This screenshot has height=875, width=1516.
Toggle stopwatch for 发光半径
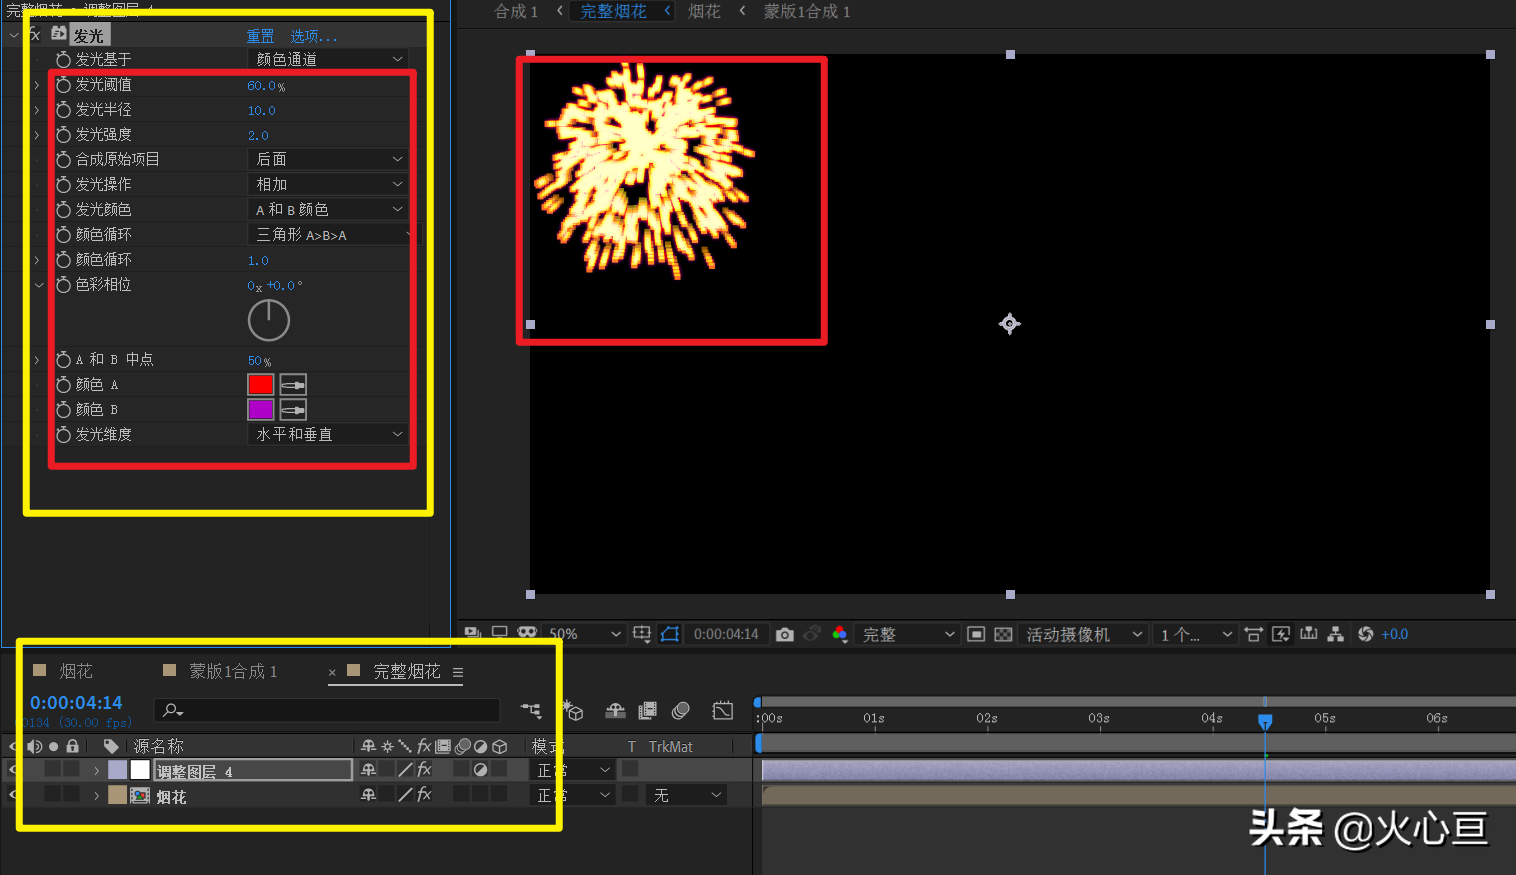pos(64,110)
